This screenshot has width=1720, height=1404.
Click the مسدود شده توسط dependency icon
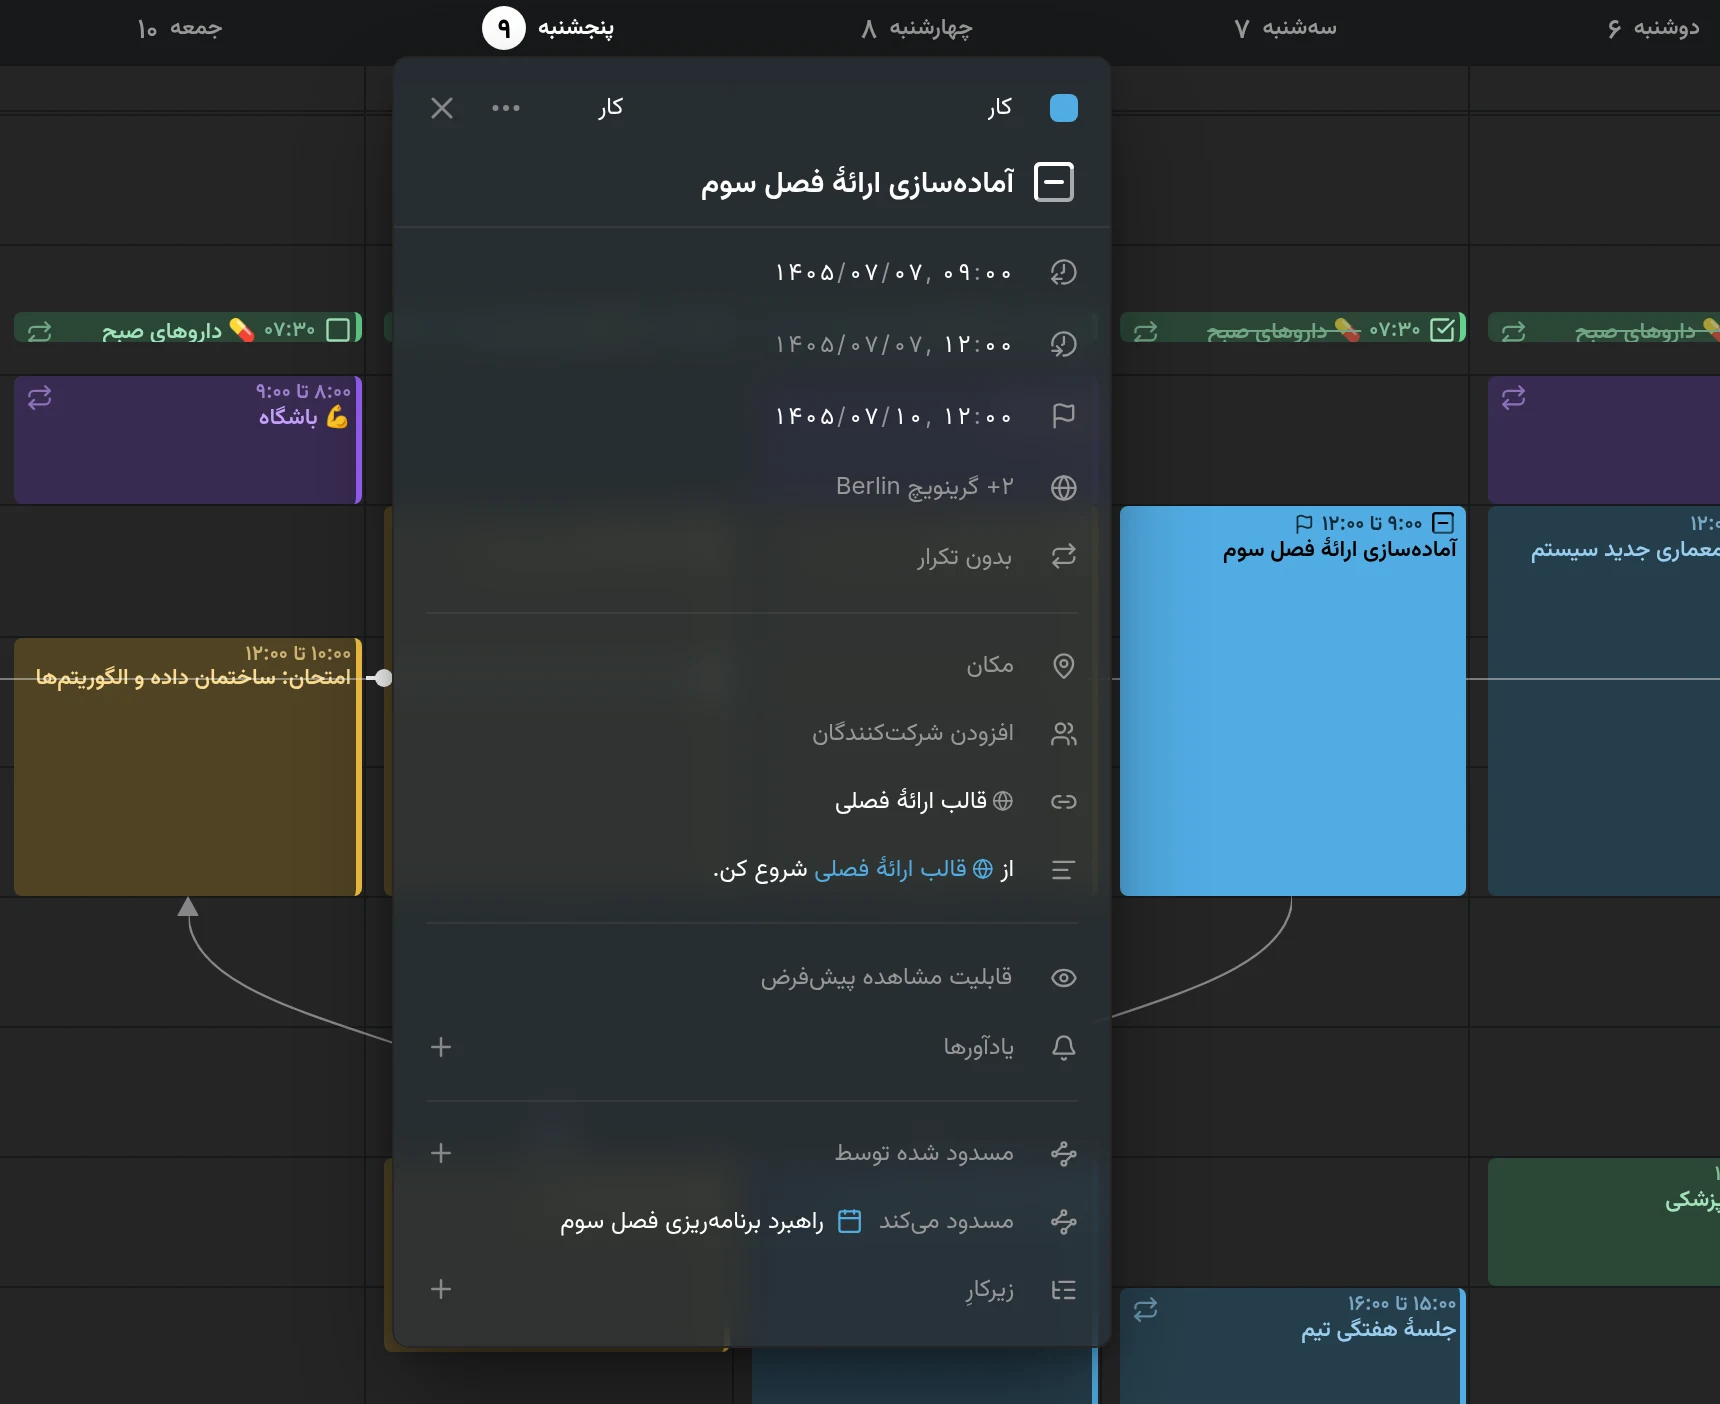(1064, 1153)
